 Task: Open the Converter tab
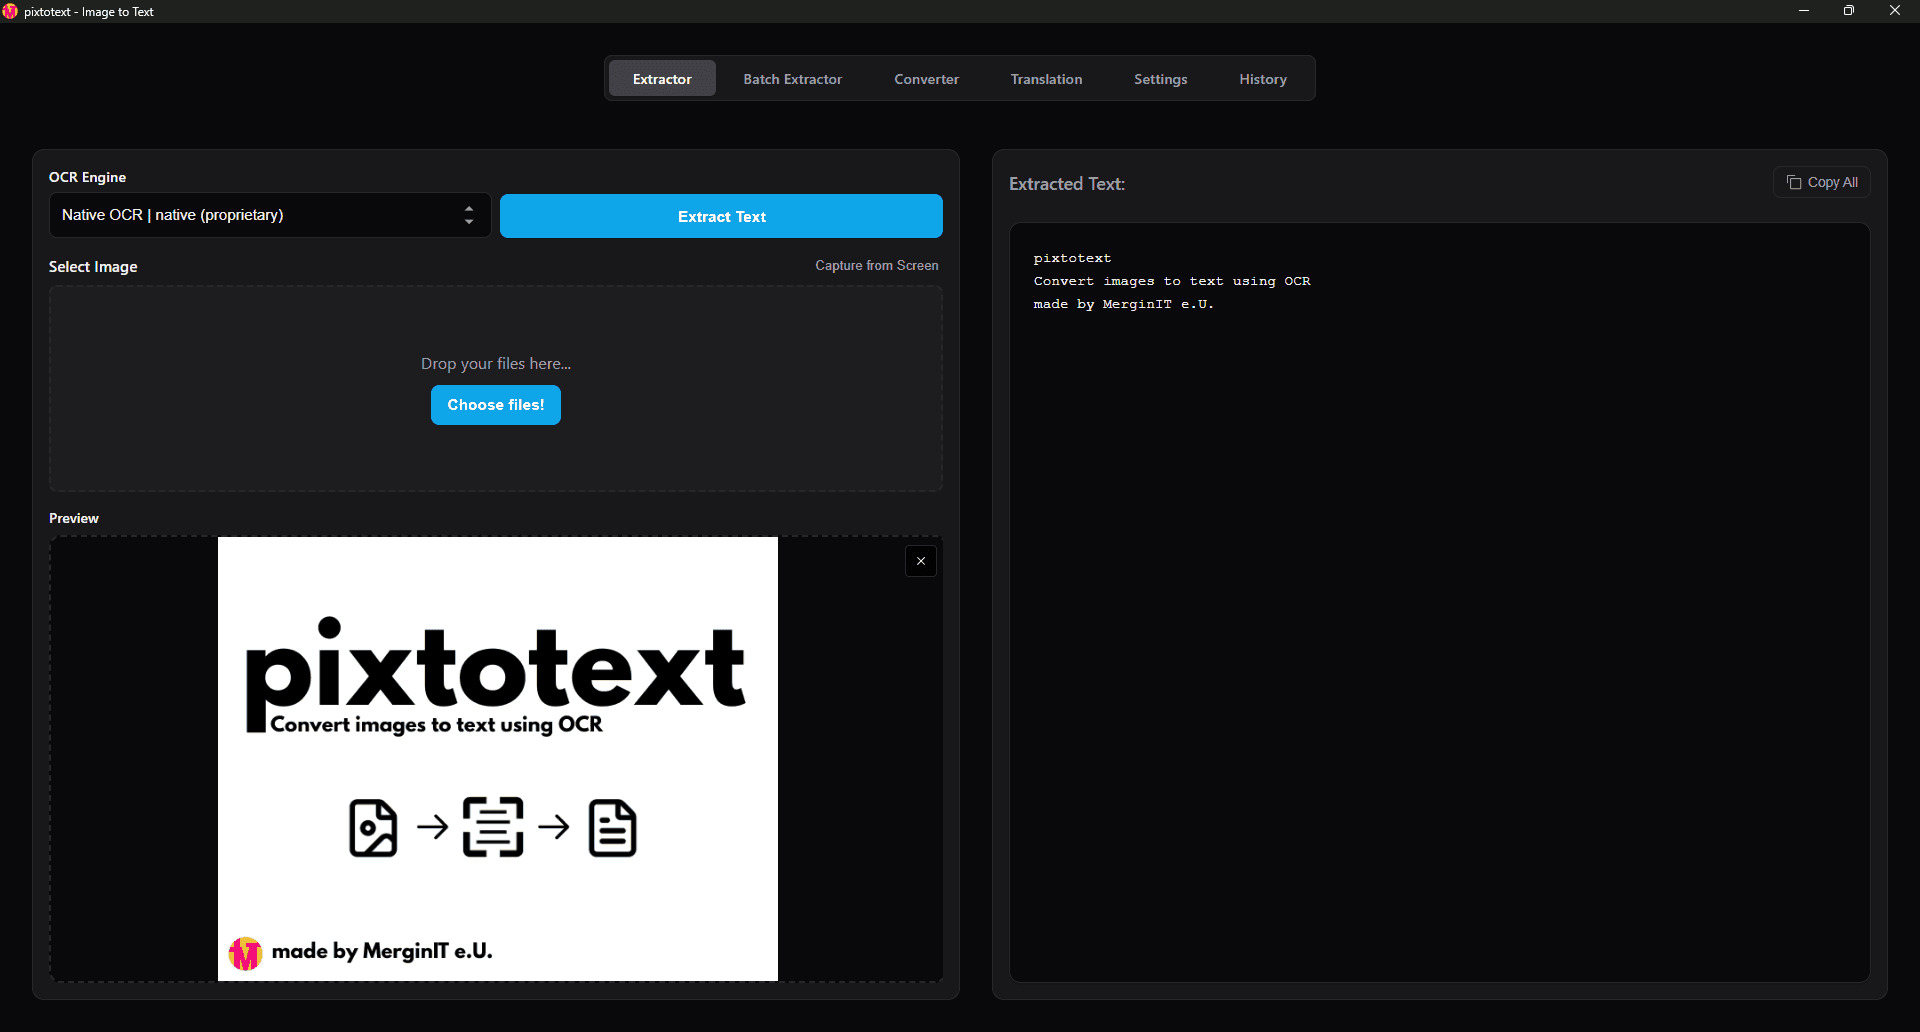pyautogui.click(x=926, y=78)
